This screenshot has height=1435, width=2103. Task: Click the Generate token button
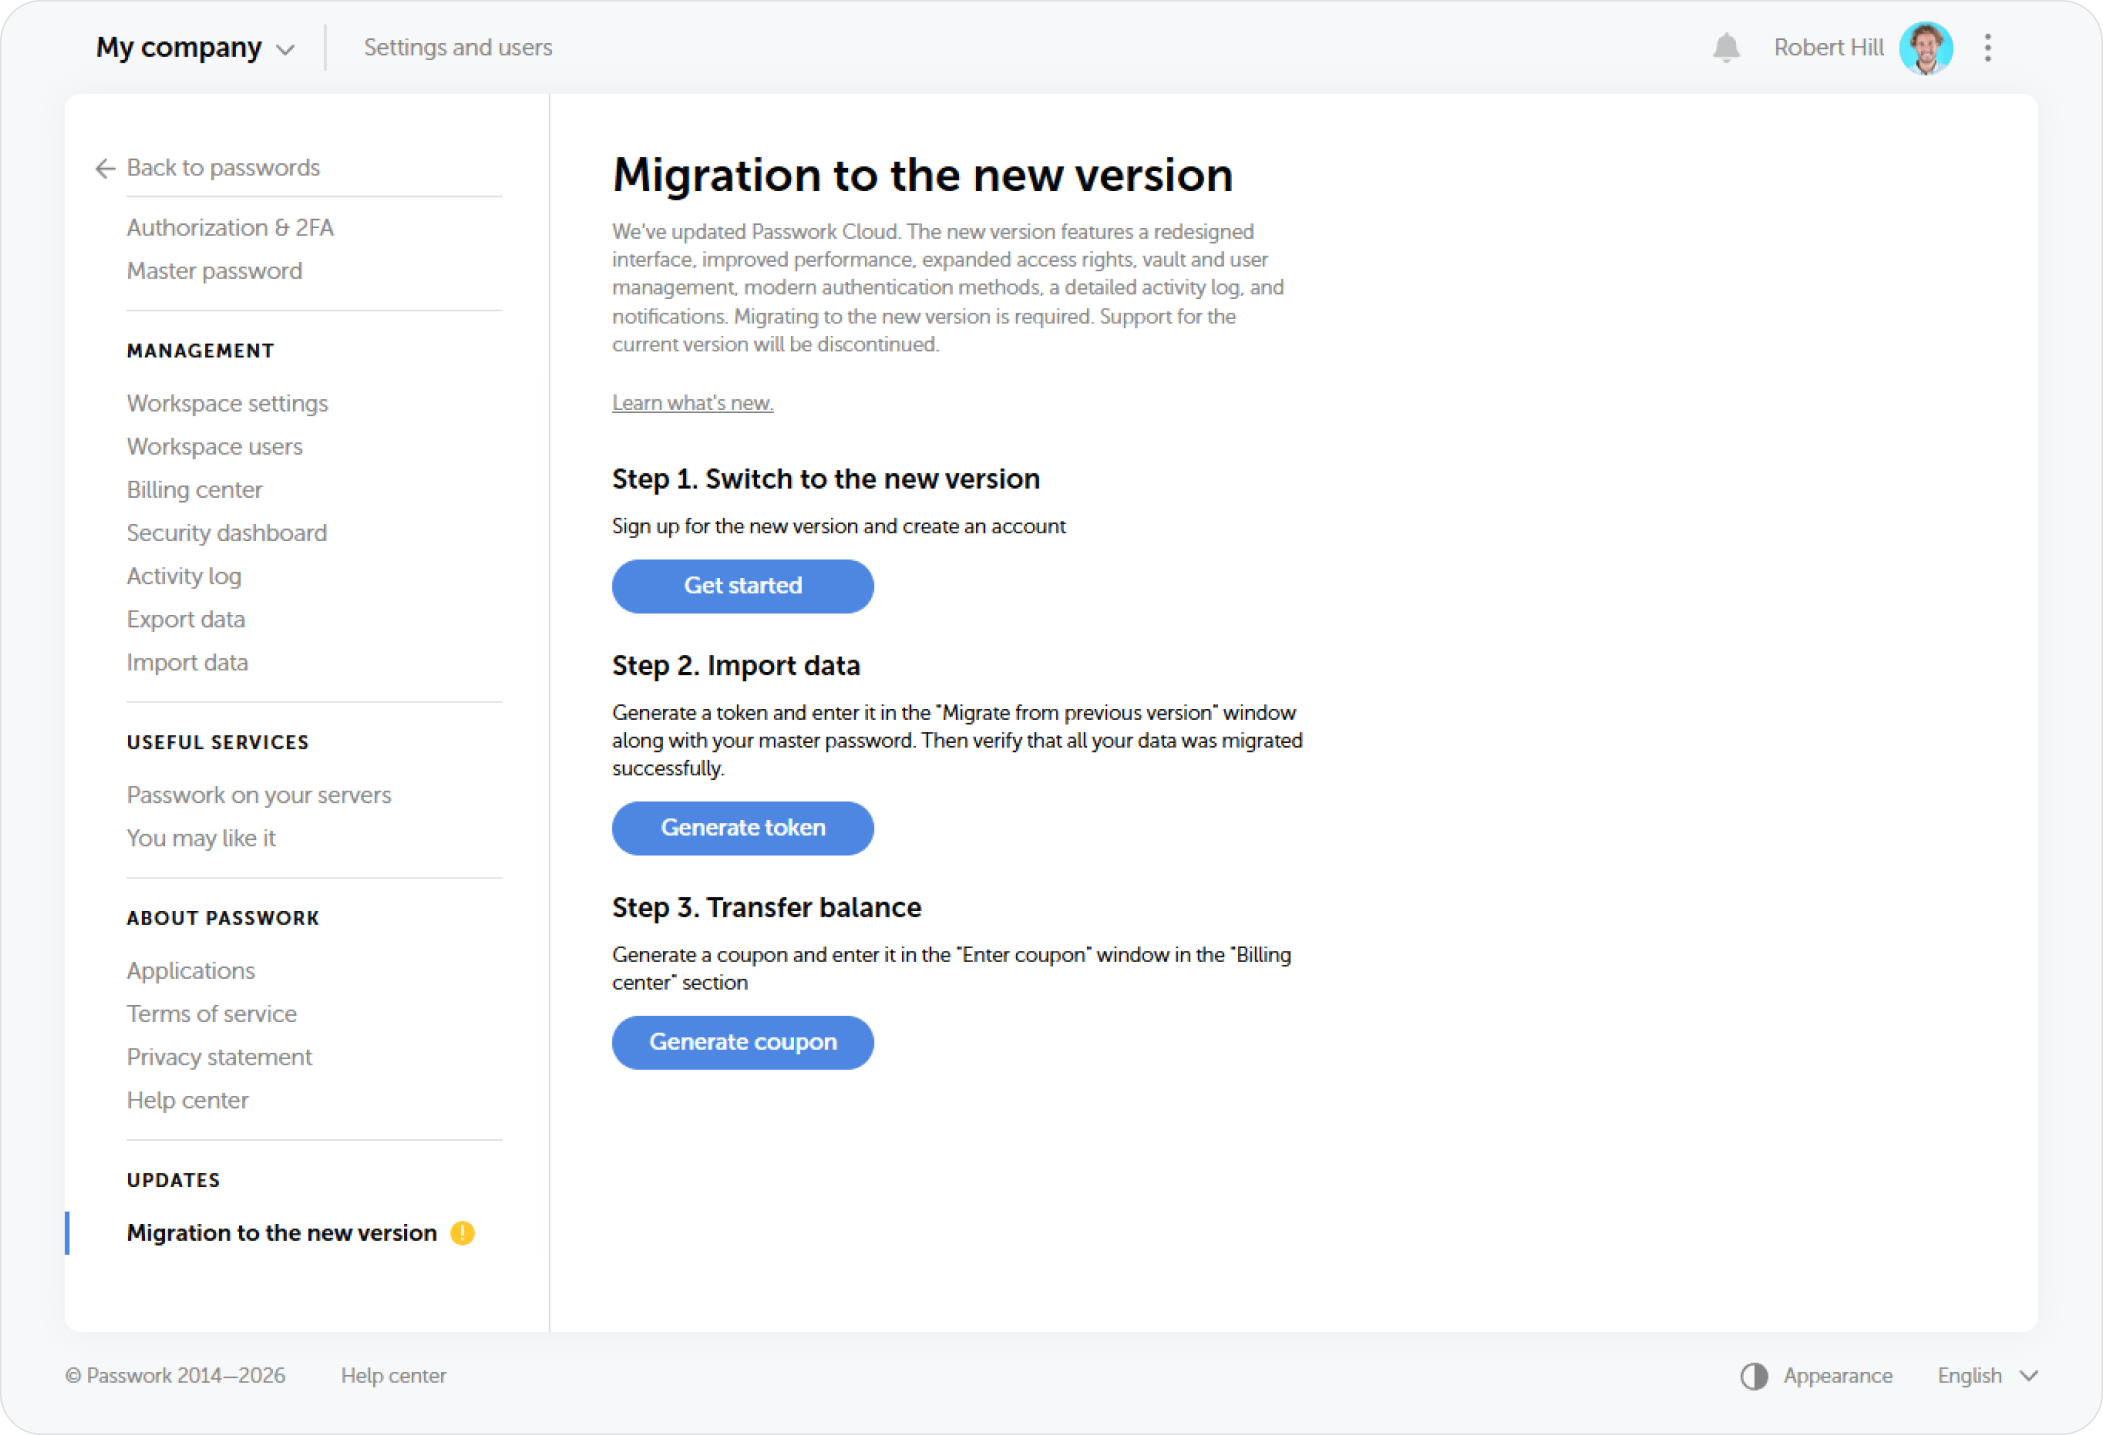742,828
